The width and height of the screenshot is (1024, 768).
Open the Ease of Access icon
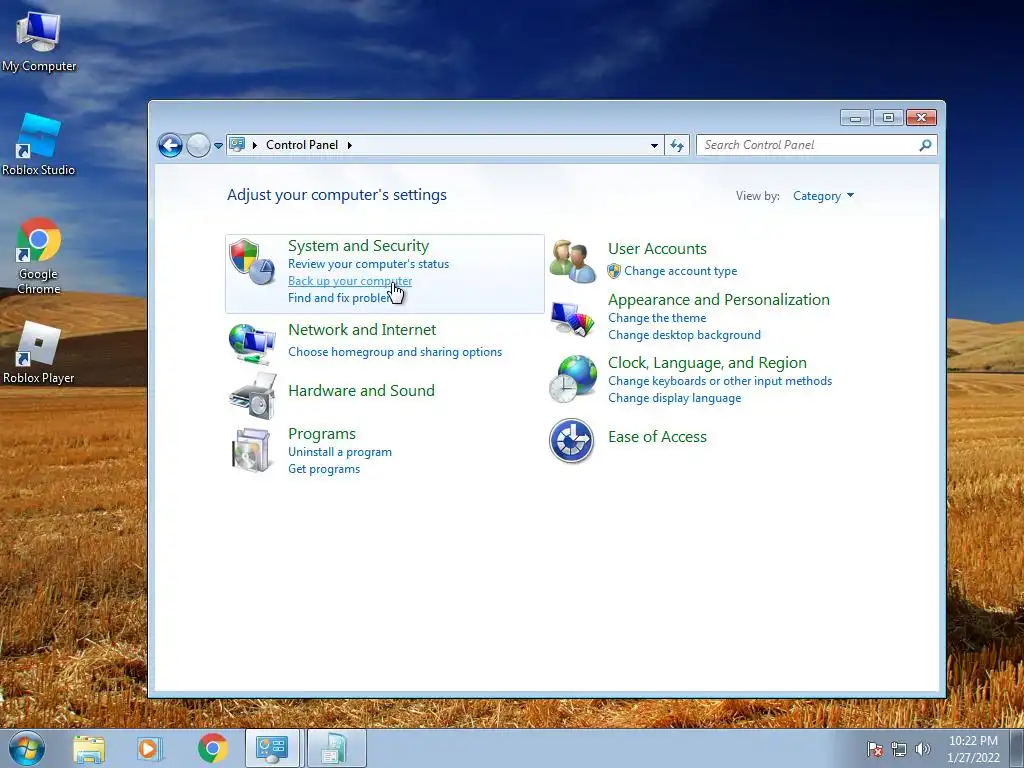571,441
